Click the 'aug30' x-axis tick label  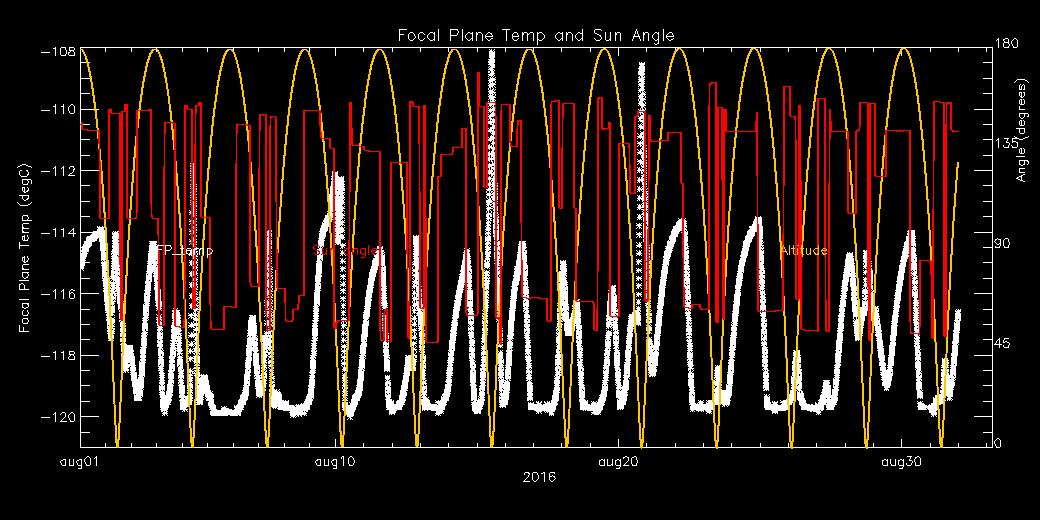tap(901, 462)
